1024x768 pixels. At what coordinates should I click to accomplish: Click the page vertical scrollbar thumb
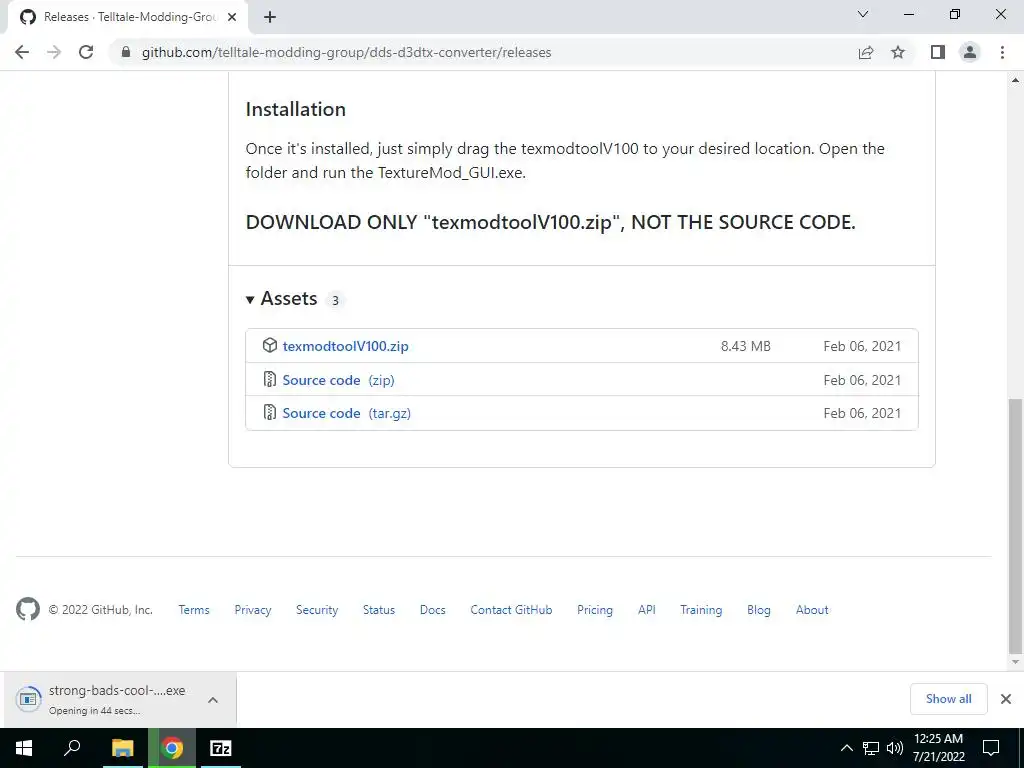1015,526
